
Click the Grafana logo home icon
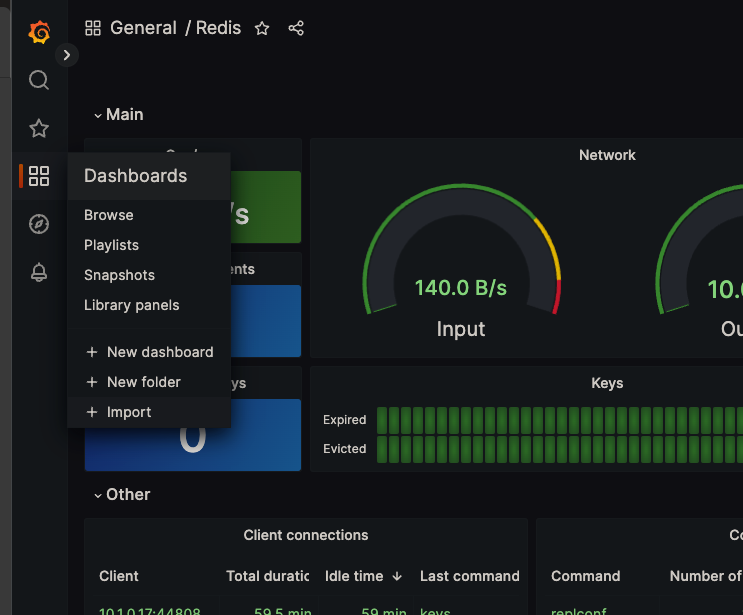pos(39,32)
